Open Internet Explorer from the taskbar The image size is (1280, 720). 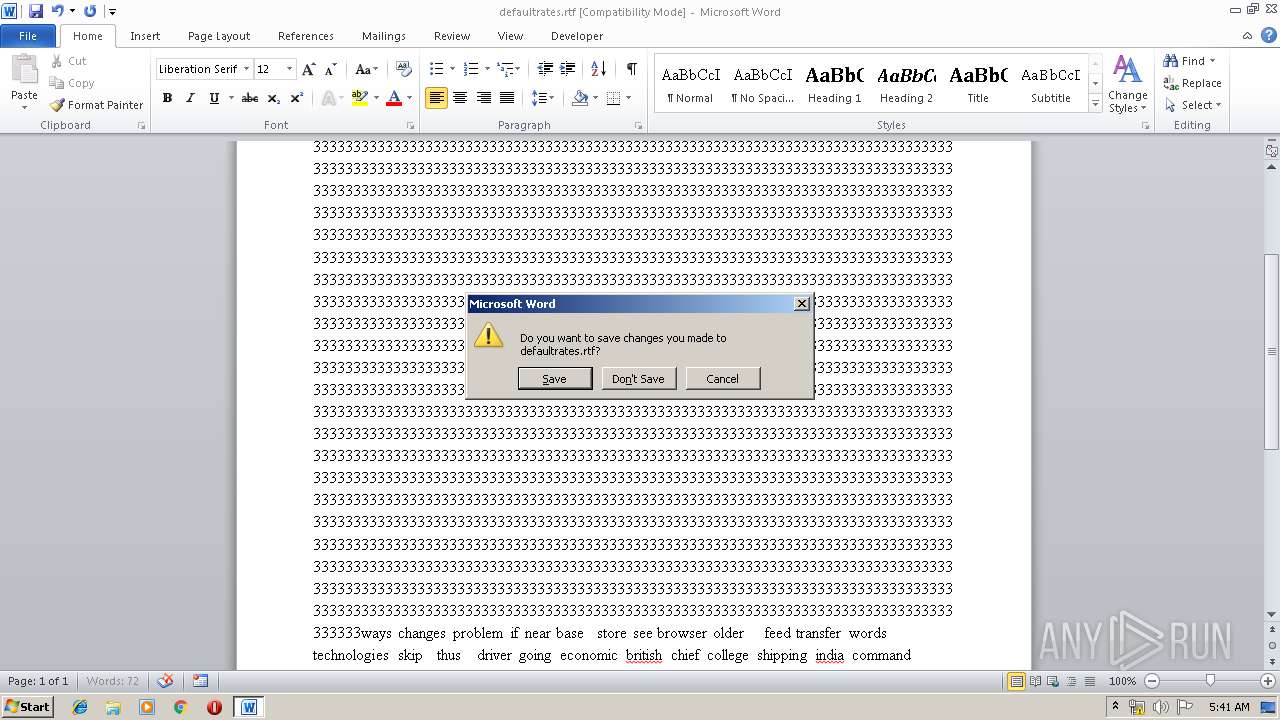(x=80, y=707)
